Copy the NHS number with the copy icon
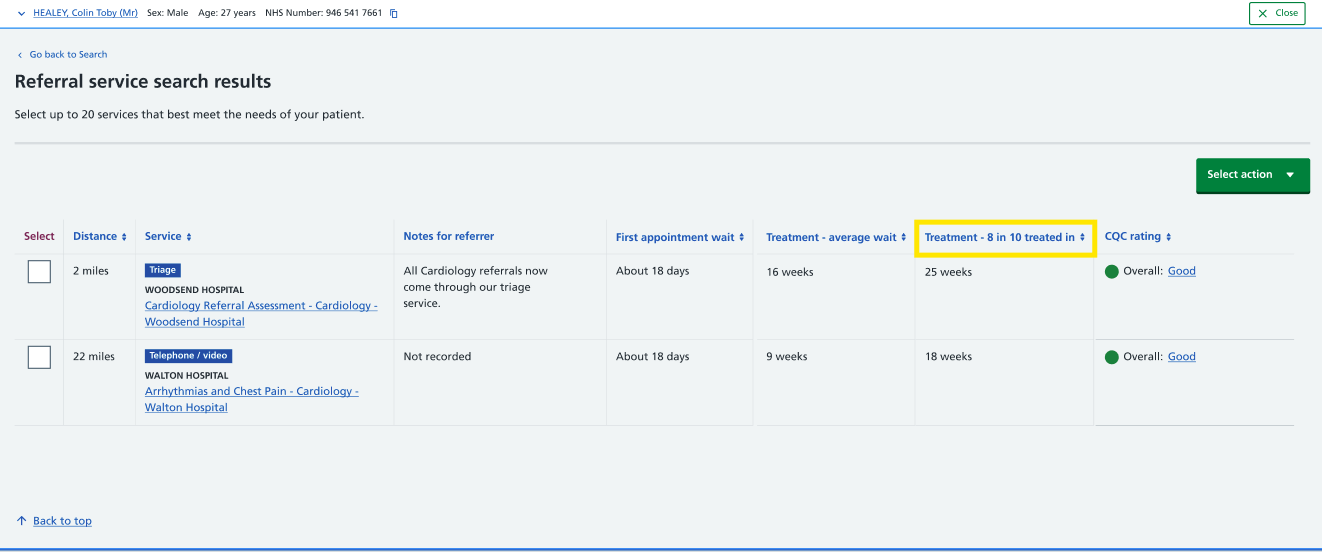 (x=394, y=13)
